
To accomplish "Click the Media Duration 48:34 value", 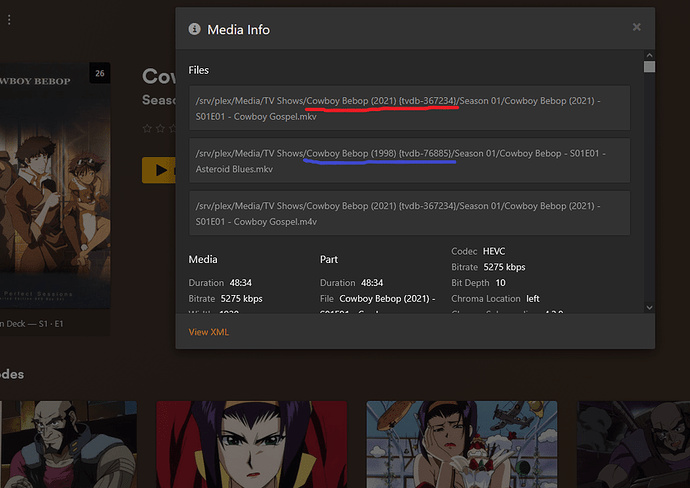I will (x=240, y=283).
